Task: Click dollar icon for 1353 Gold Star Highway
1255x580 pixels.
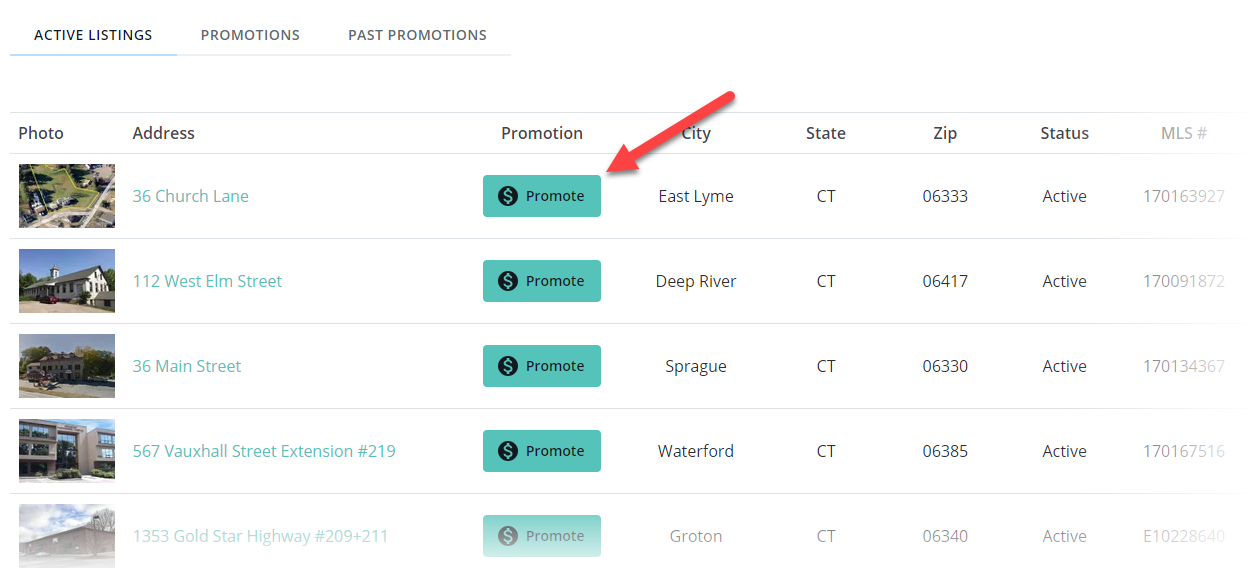Action: tap(508, 536)
